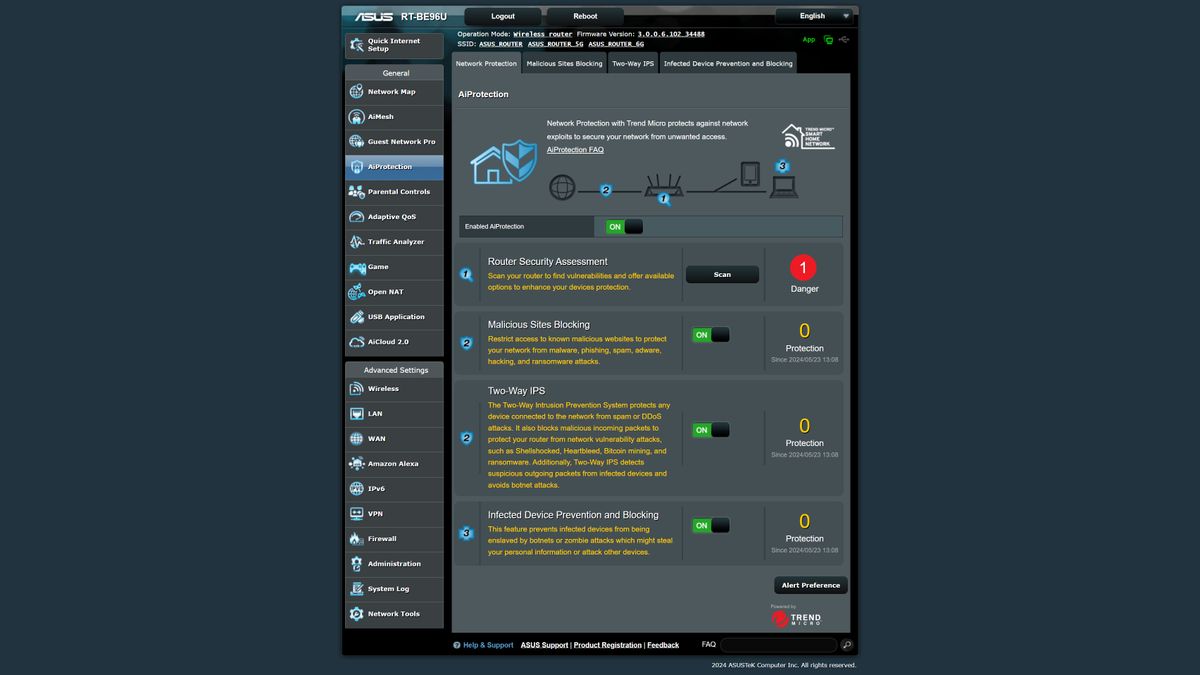Click Two-Way IPS protection count 0
1200x675 pixels.
(x=804, y=426)
